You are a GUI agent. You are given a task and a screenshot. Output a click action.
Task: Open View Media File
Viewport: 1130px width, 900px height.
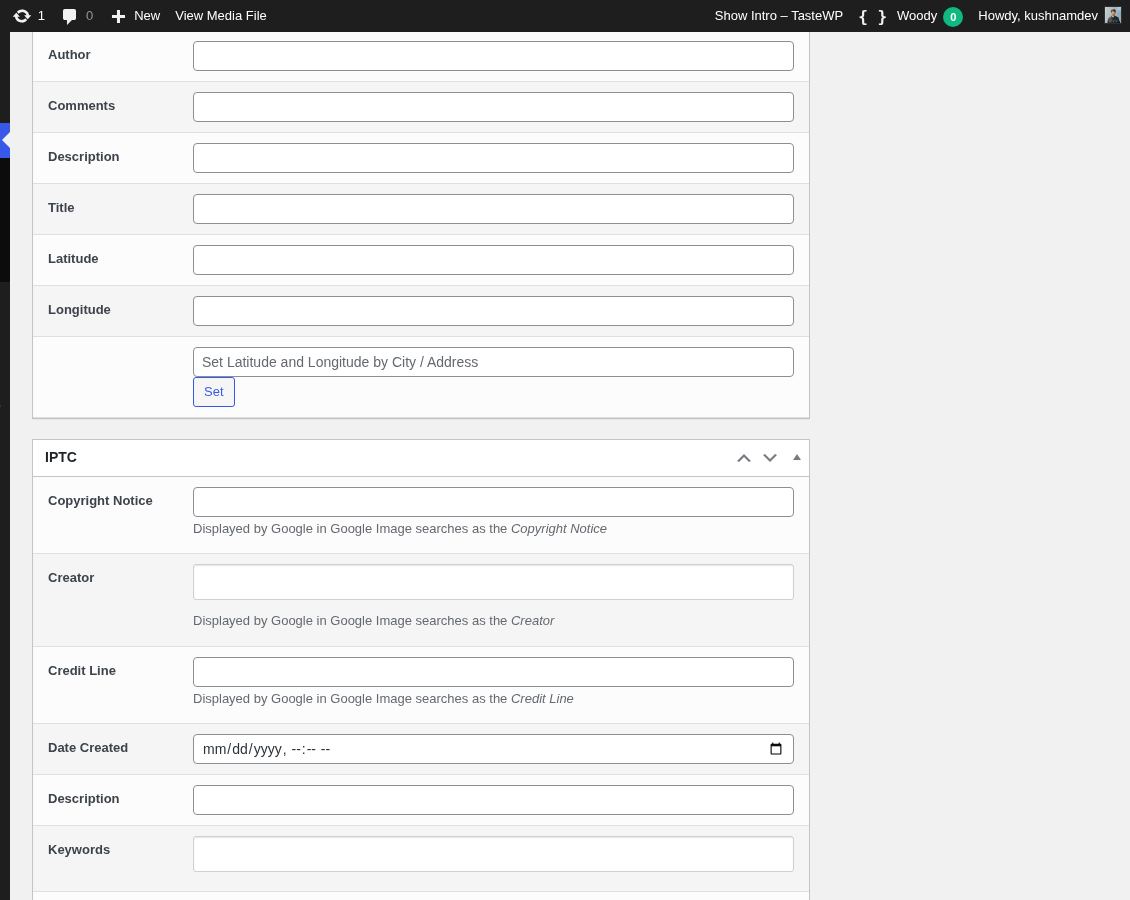coord(221,15)
